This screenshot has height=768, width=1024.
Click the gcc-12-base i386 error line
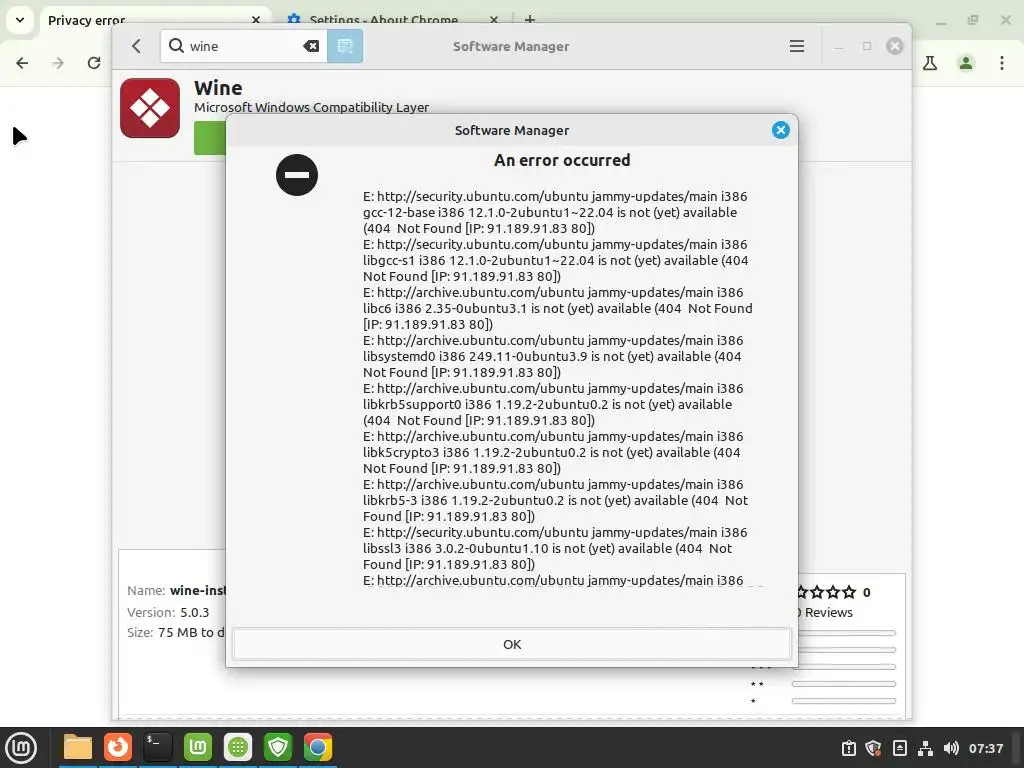[x=550, y=212]
